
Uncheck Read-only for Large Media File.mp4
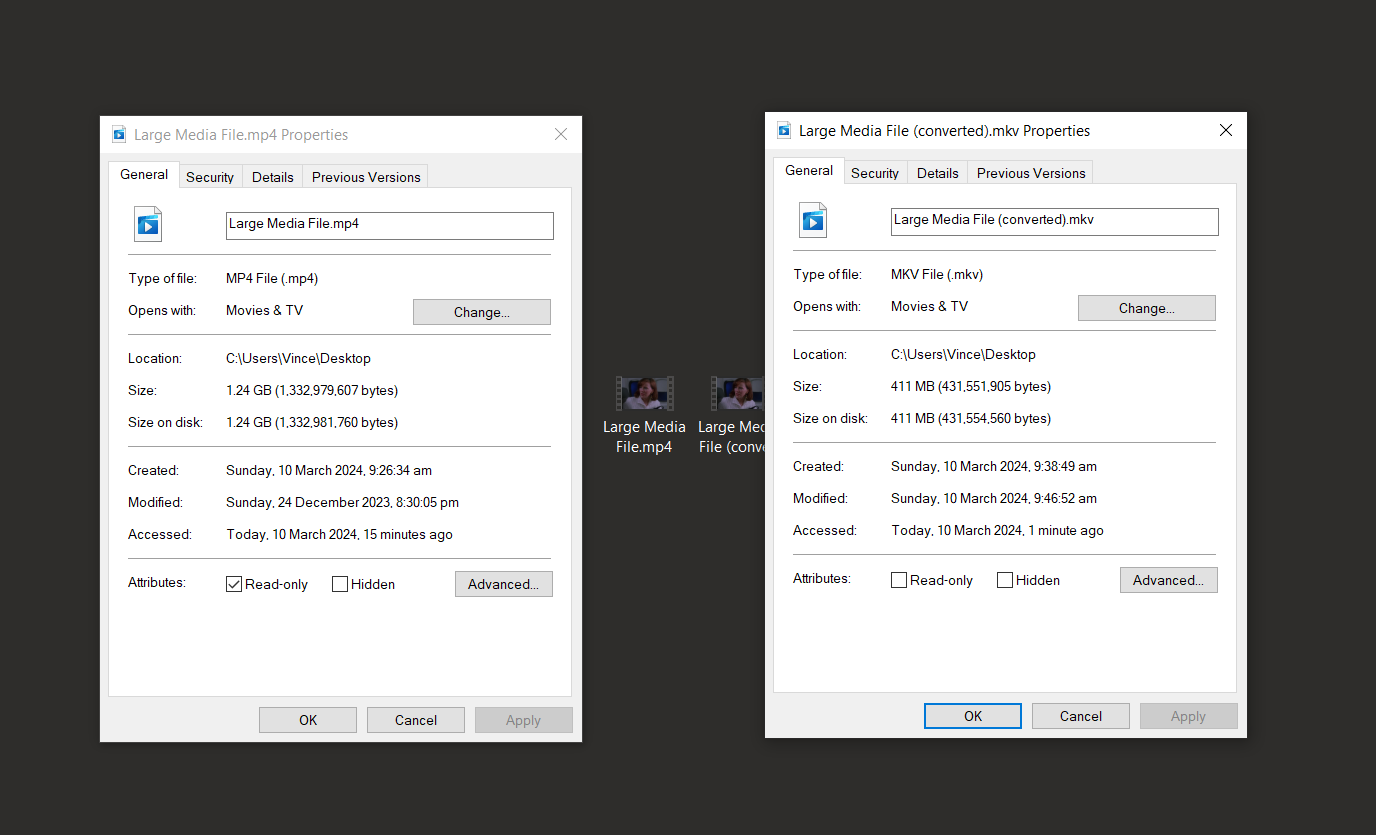(x=233, y=583)
